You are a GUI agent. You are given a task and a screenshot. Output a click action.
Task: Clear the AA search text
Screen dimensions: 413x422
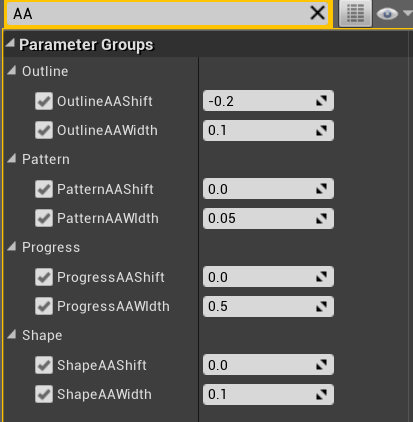(317, 13)
